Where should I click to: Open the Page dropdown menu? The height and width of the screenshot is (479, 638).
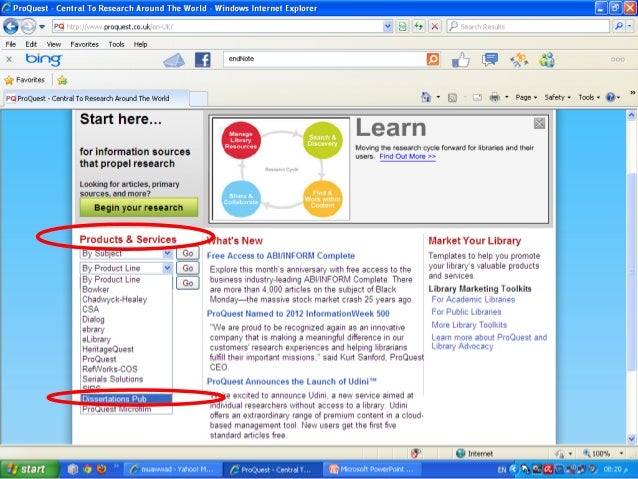526,98
